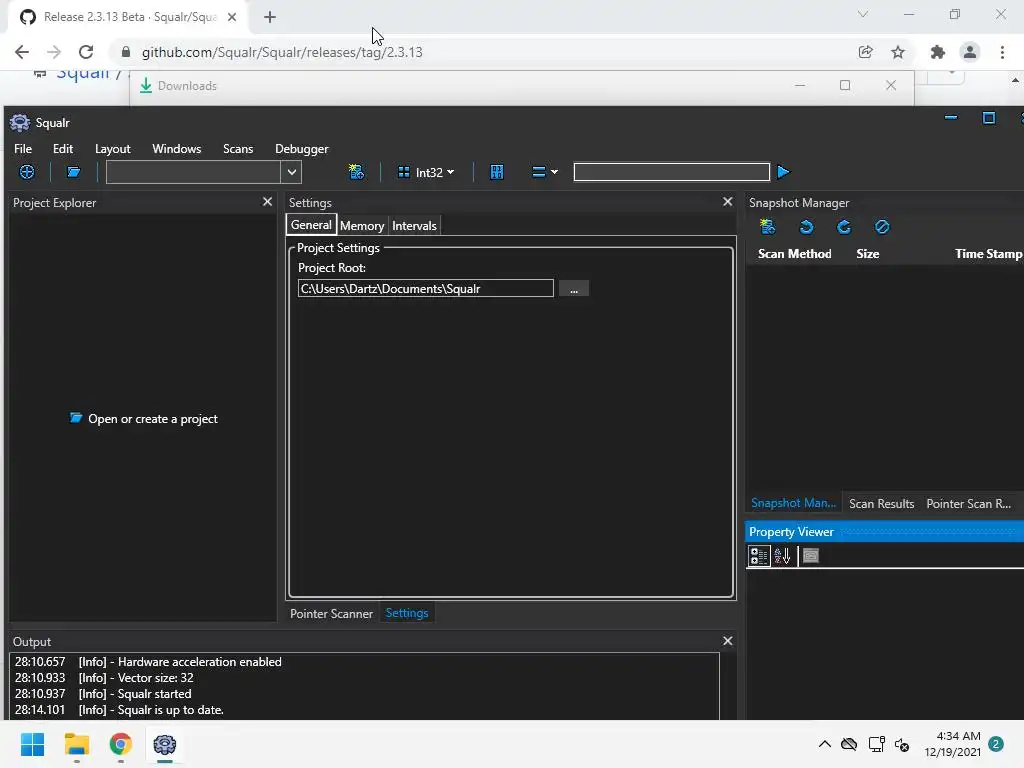The image size is (1024, 768).
Task: Open Chrome three-dot menu
Action: click(x=1002, y=52)
